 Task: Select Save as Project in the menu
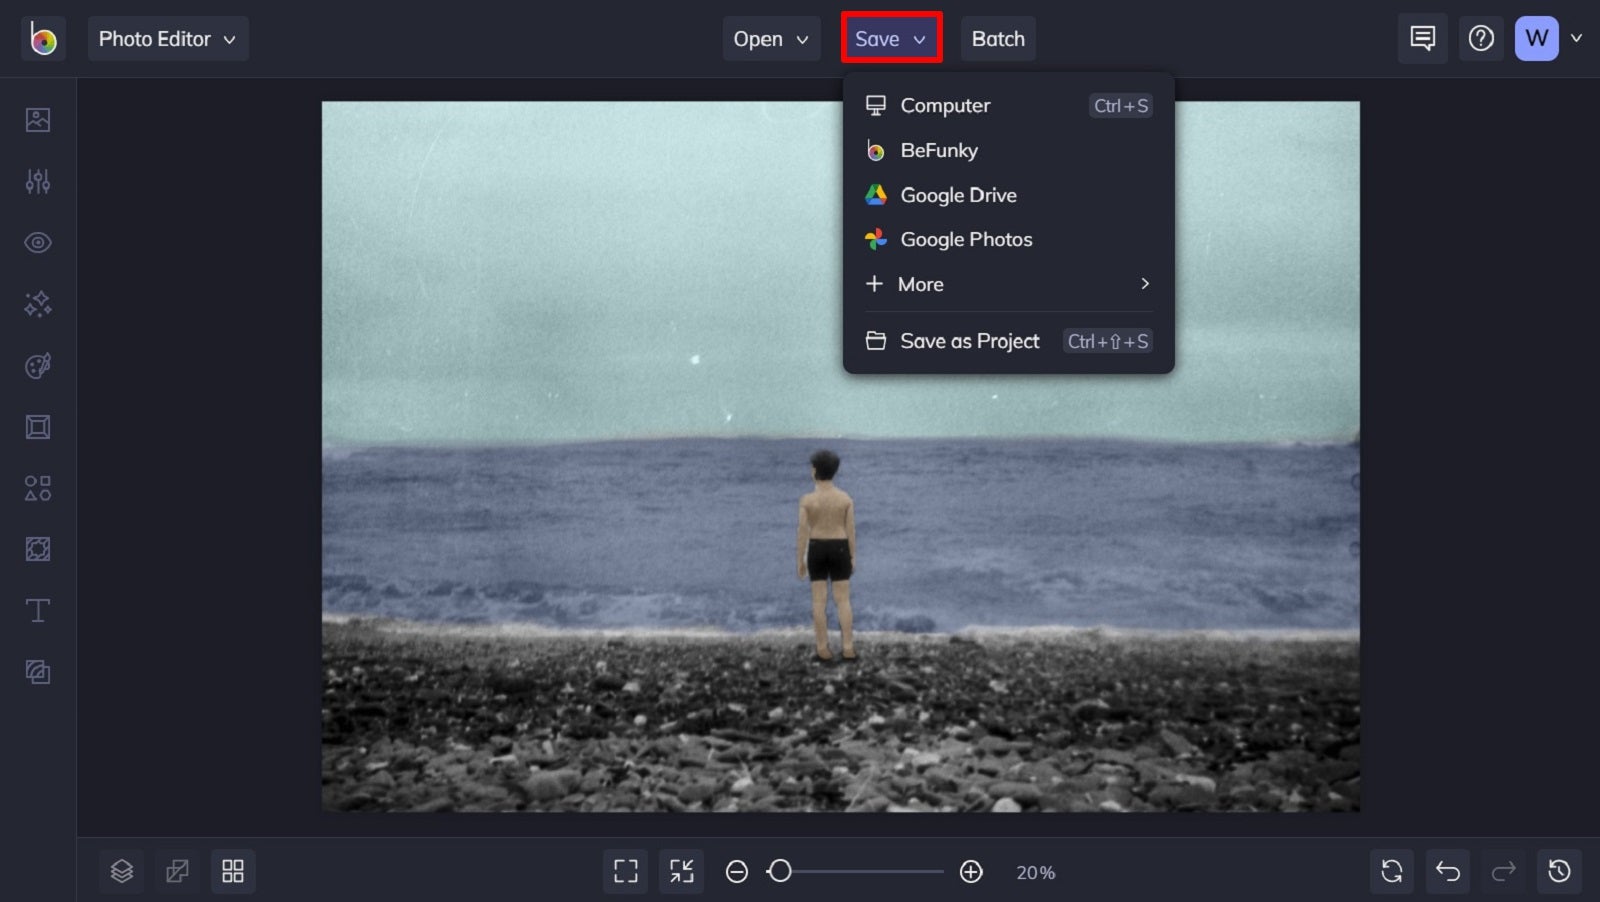pyautogui.click(x=969, y=341)
